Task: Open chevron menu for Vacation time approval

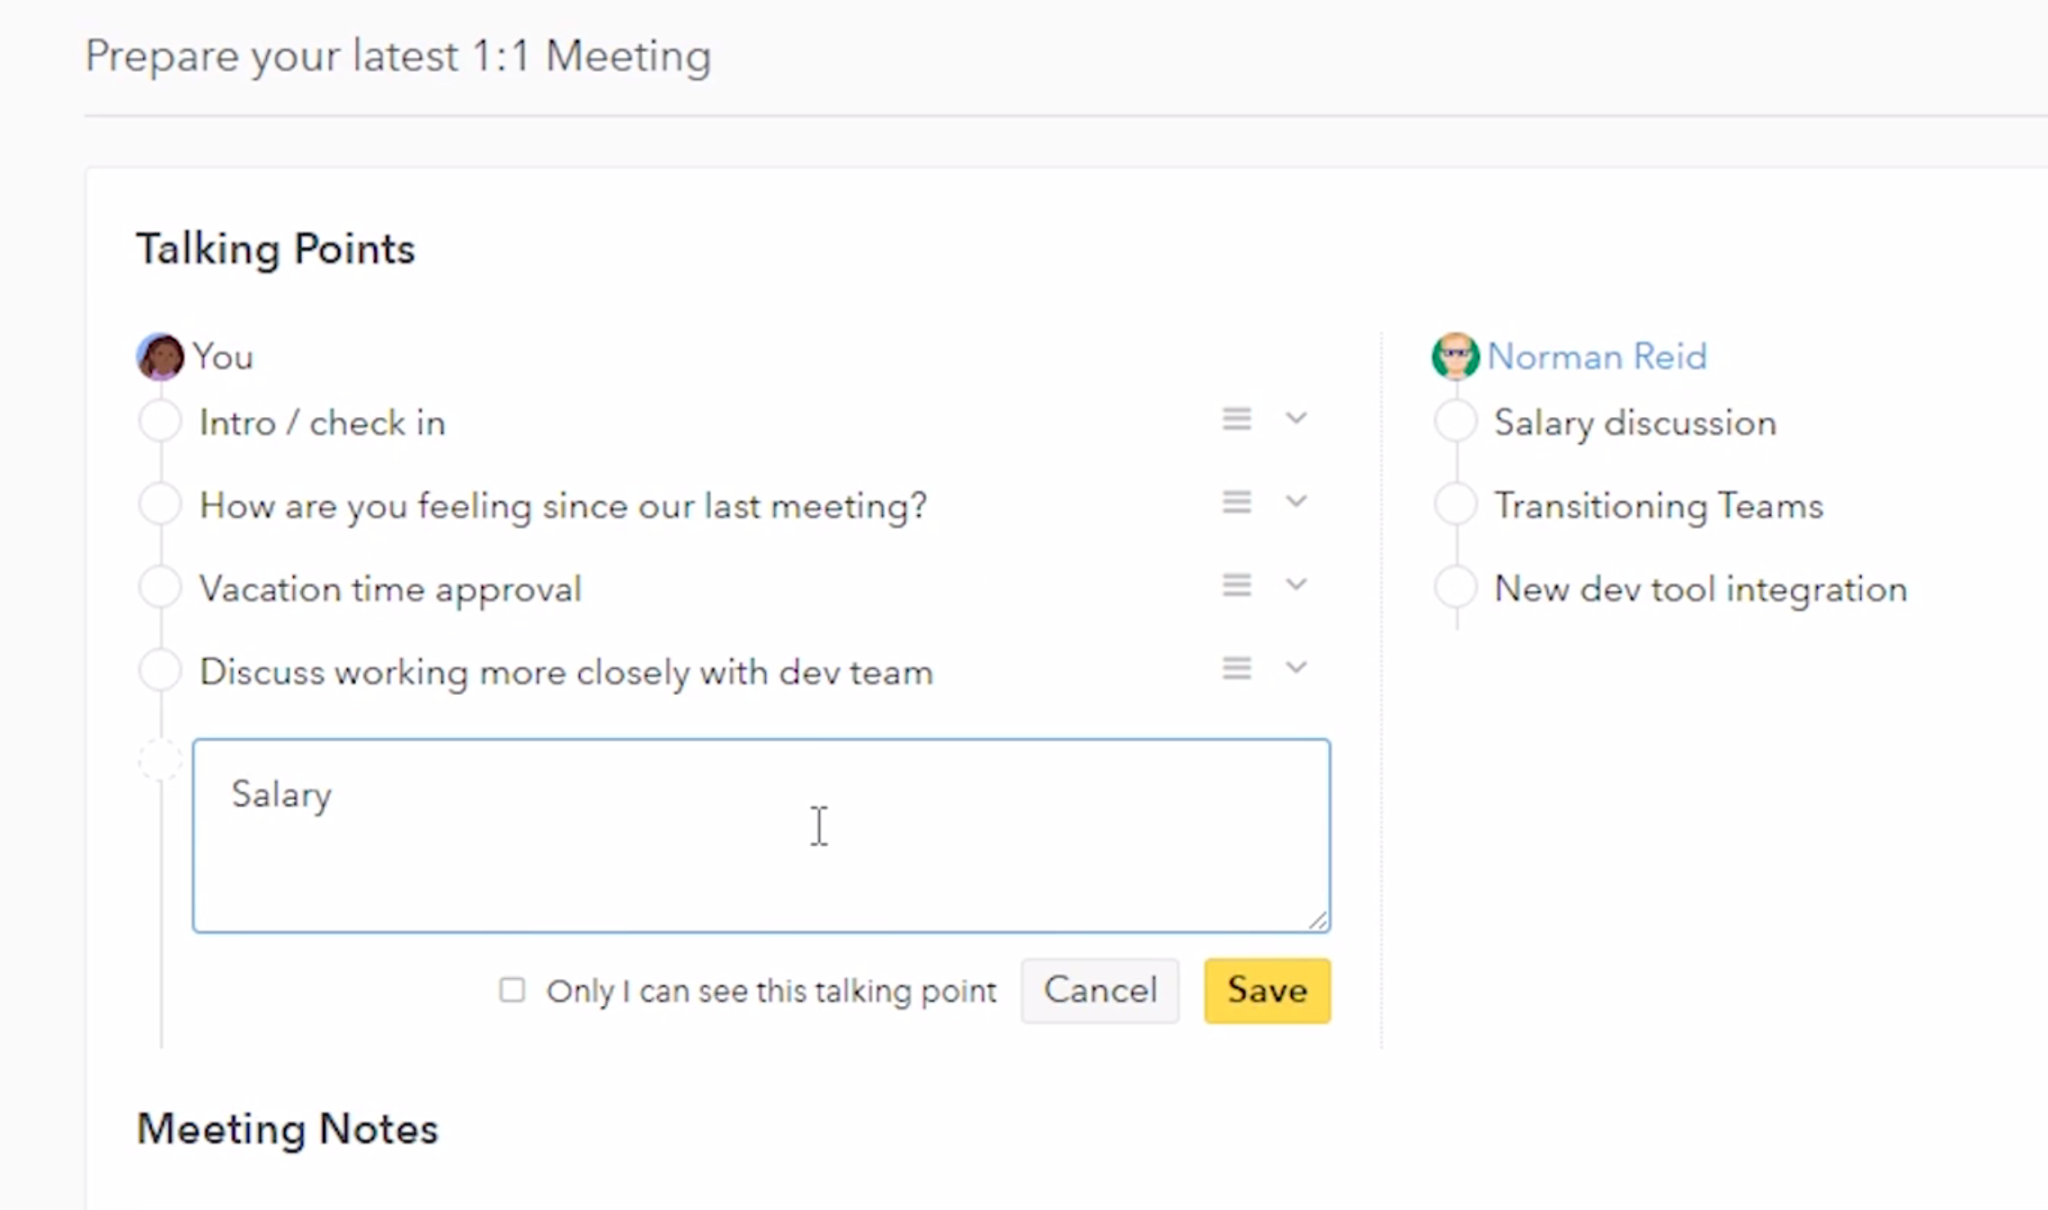Action: [x=1296, y=585]
